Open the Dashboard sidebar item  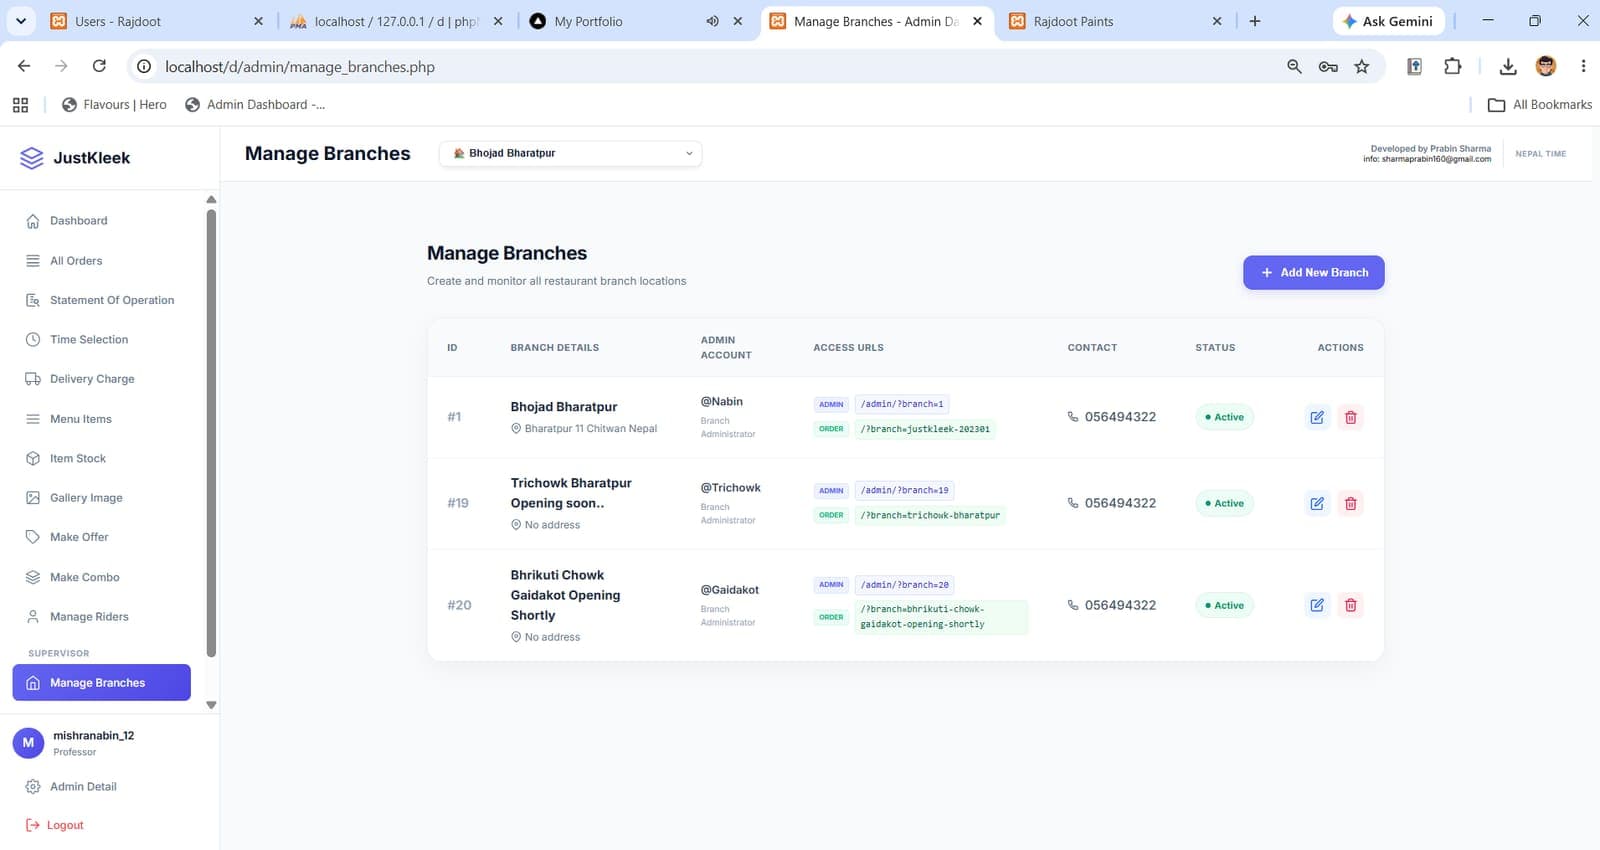[x=101, y=221]
